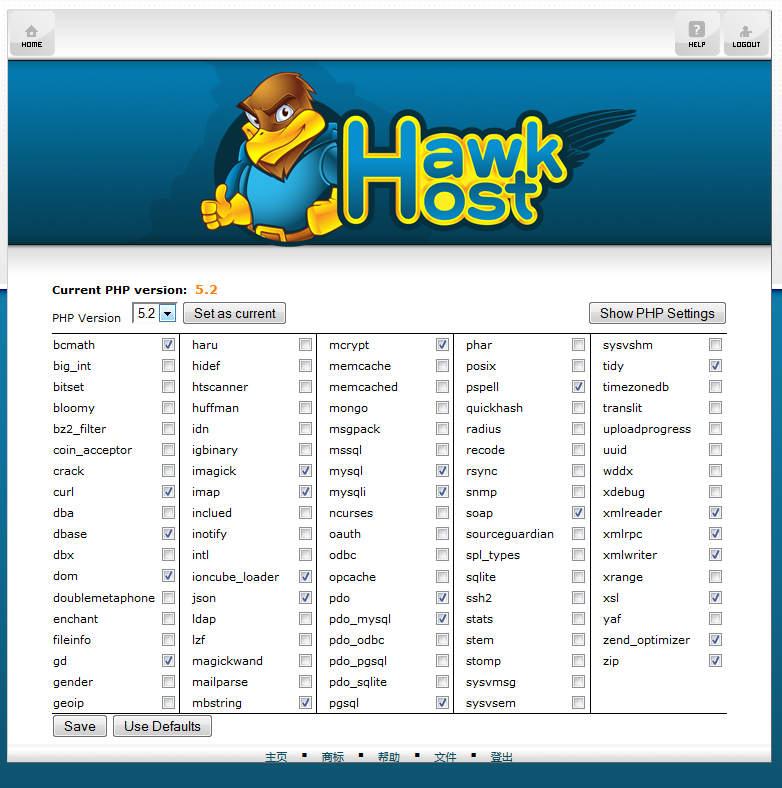This screenshot has width=782, height=788.
Task: Enable uploadprogress extension
Action: pos(716,429)
